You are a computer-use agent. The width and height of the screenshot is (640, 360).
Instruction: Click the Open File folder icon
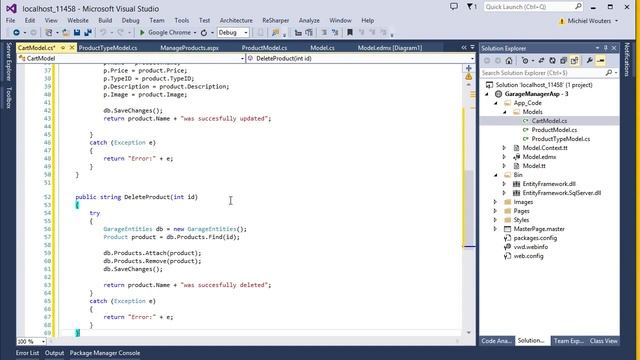(x=66, y=32)
